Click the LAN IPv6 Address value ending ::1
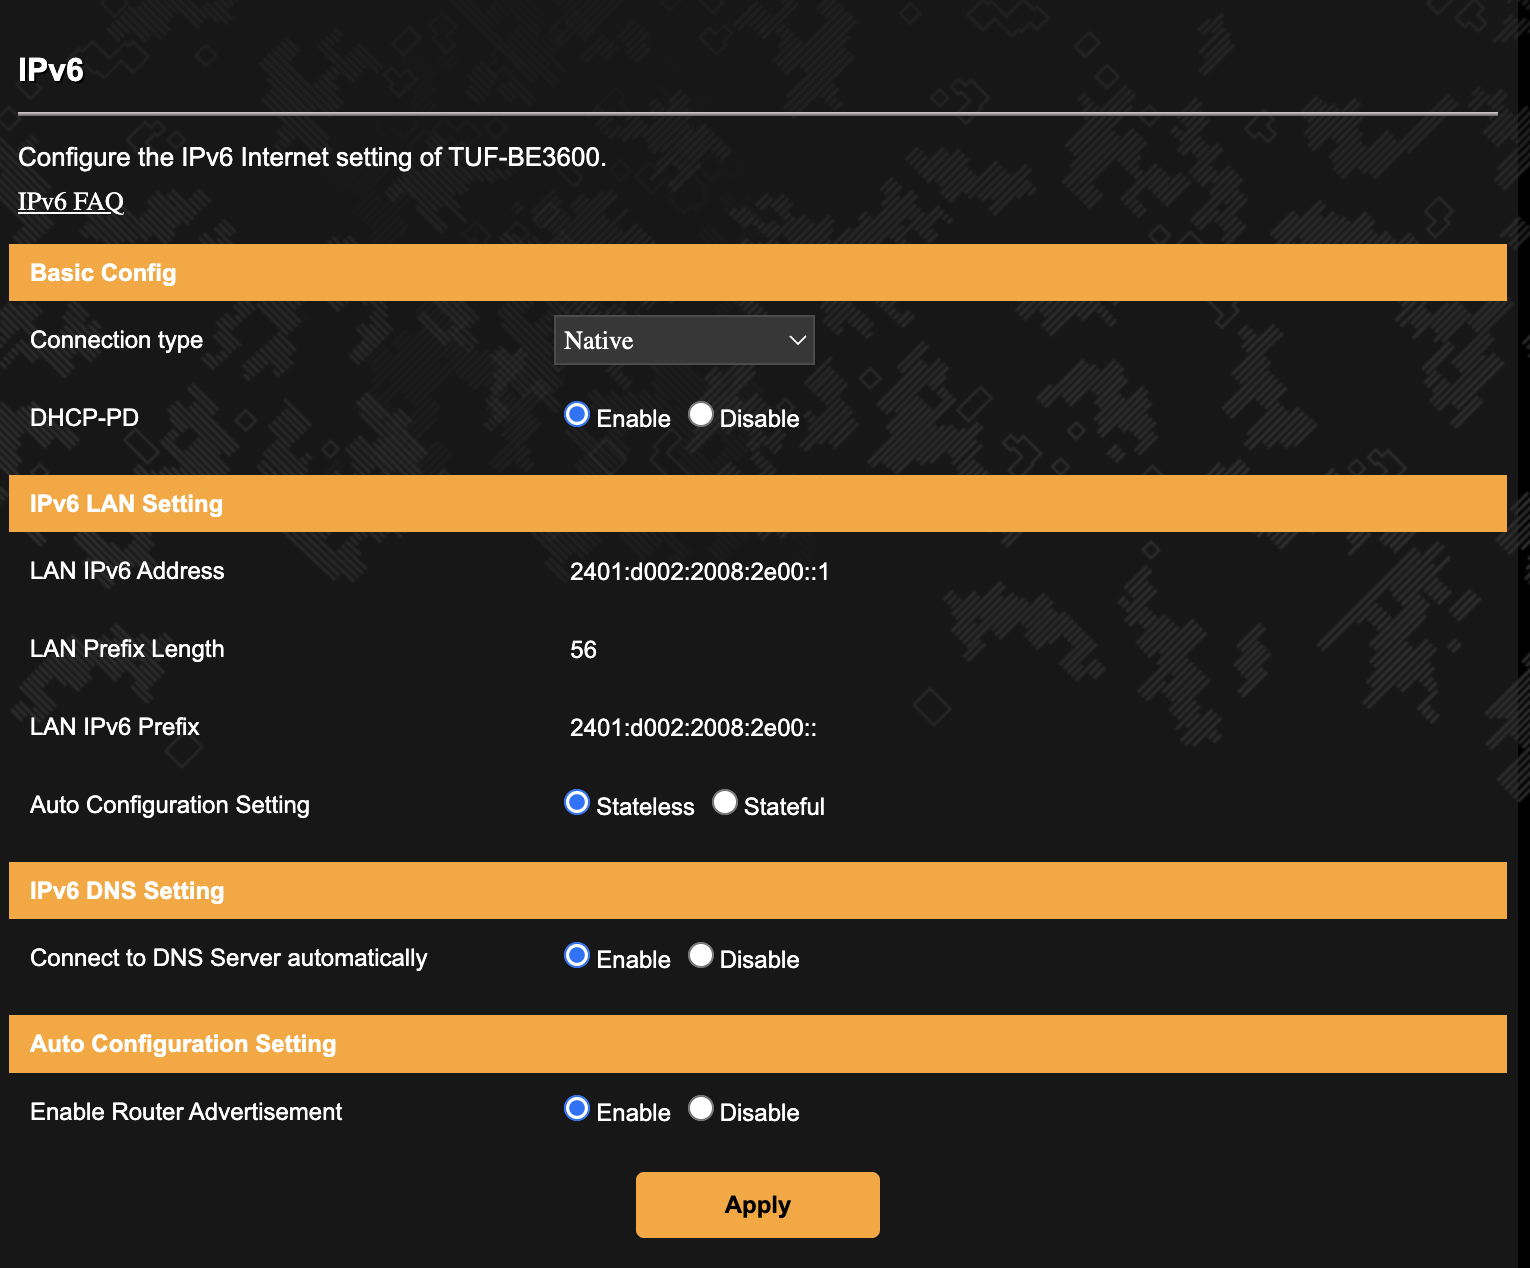The height and width of the screenshot is (1268, 1530). [x=699, y=572]
